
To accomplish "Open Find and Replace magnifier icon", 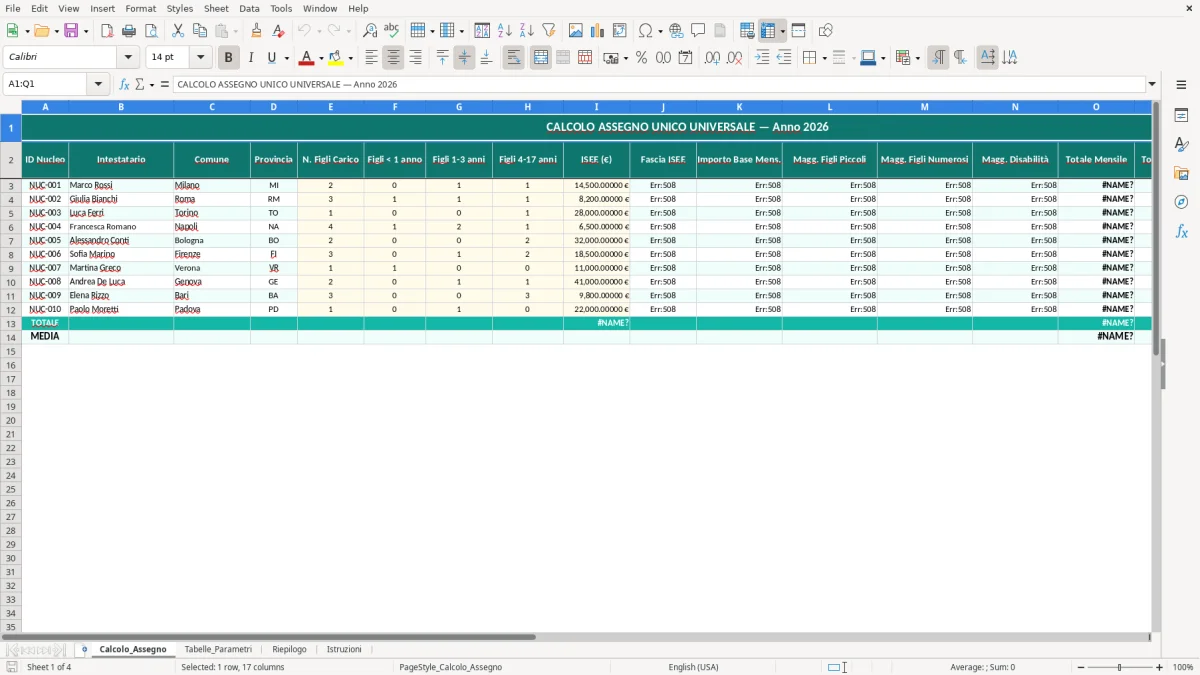I will [x=370, y=31].
